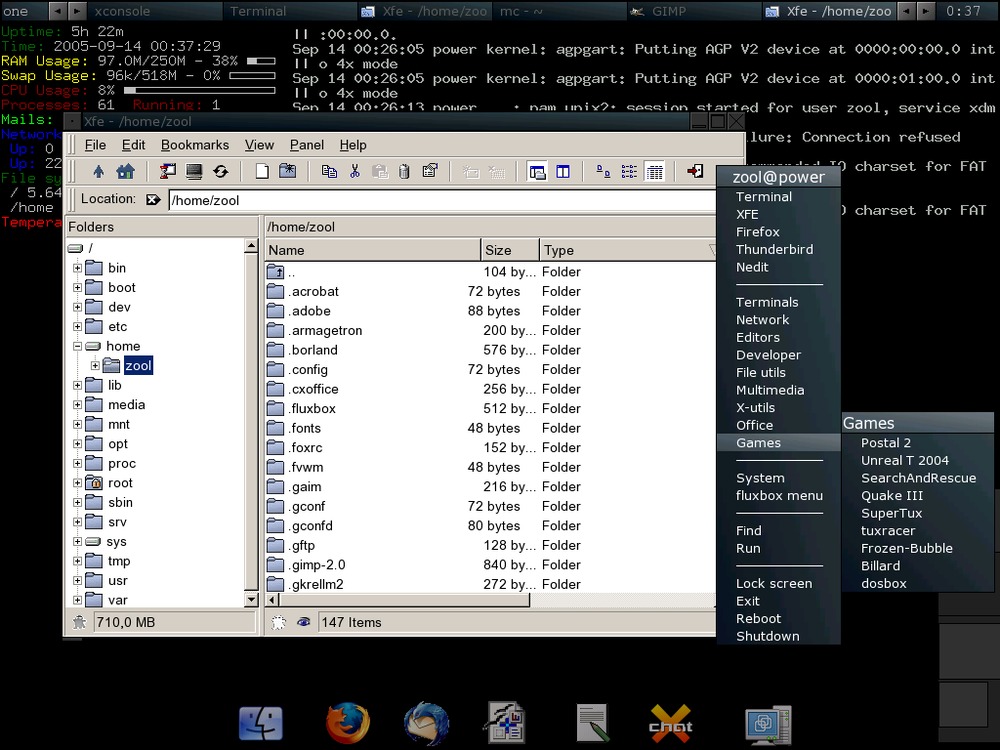Switch file list to detailed view
This screenshot has width=1000, height=750.
tap(654, 172)
